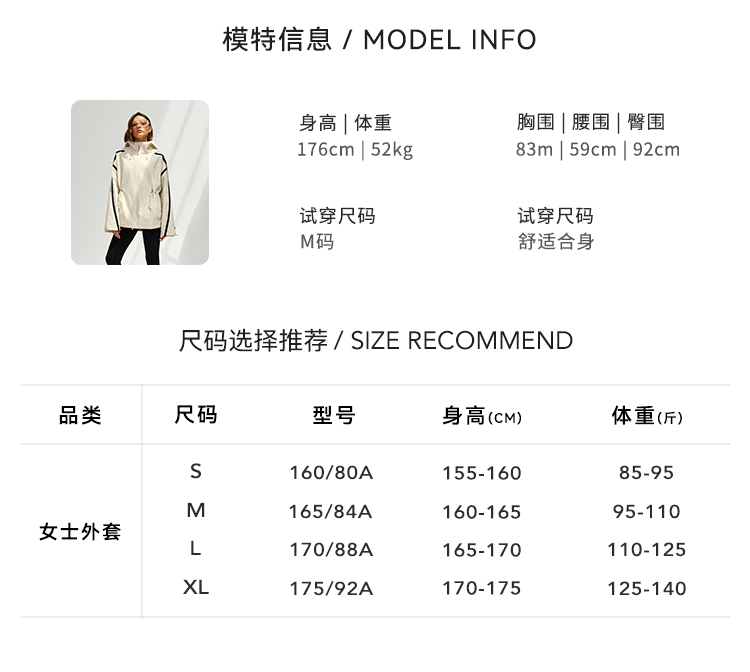Click the 舒适合身 fit description

click(556, 242)
